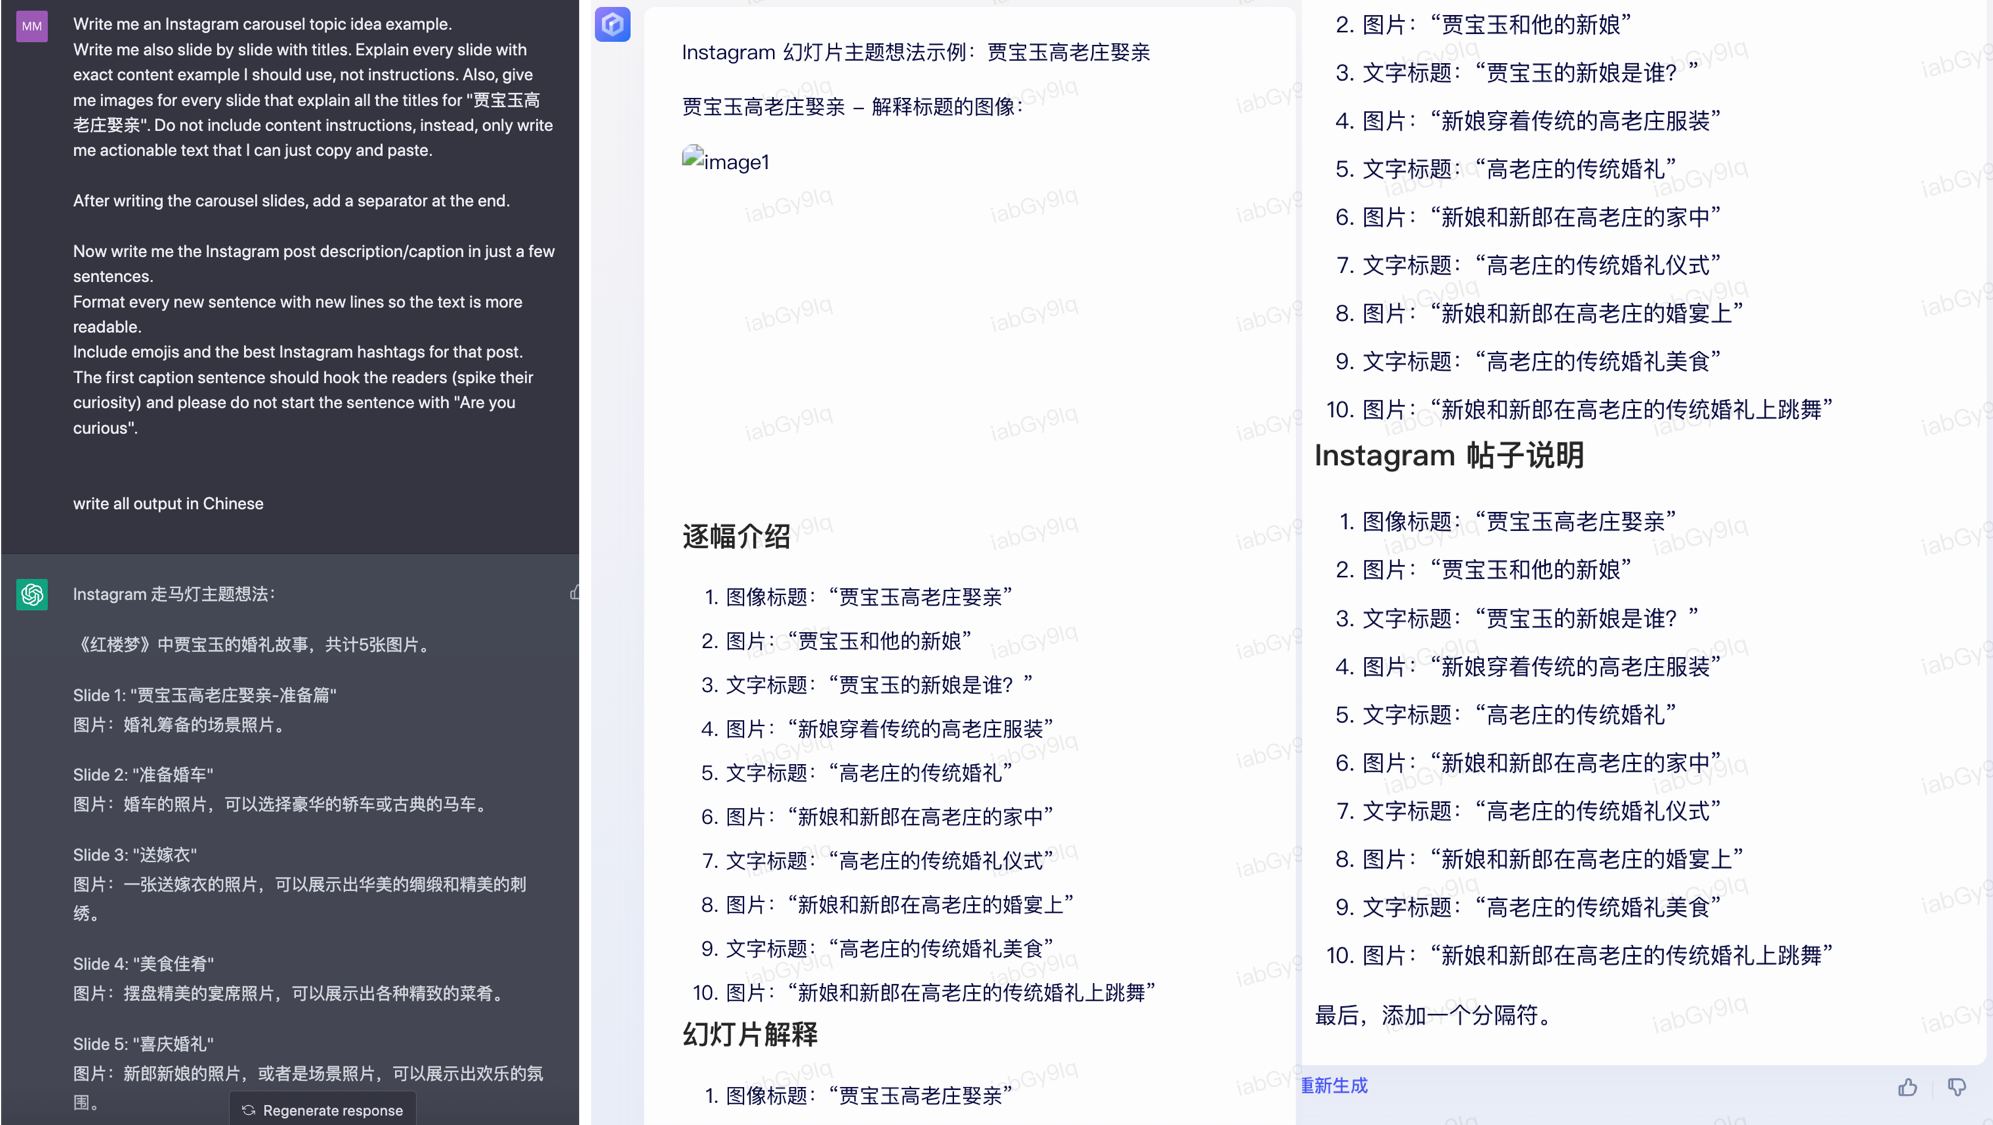Click the blue hexagon assistant avatar icon
Image resolution: width=1993 pixels, height=1125 pixels.
pos(612,24)
